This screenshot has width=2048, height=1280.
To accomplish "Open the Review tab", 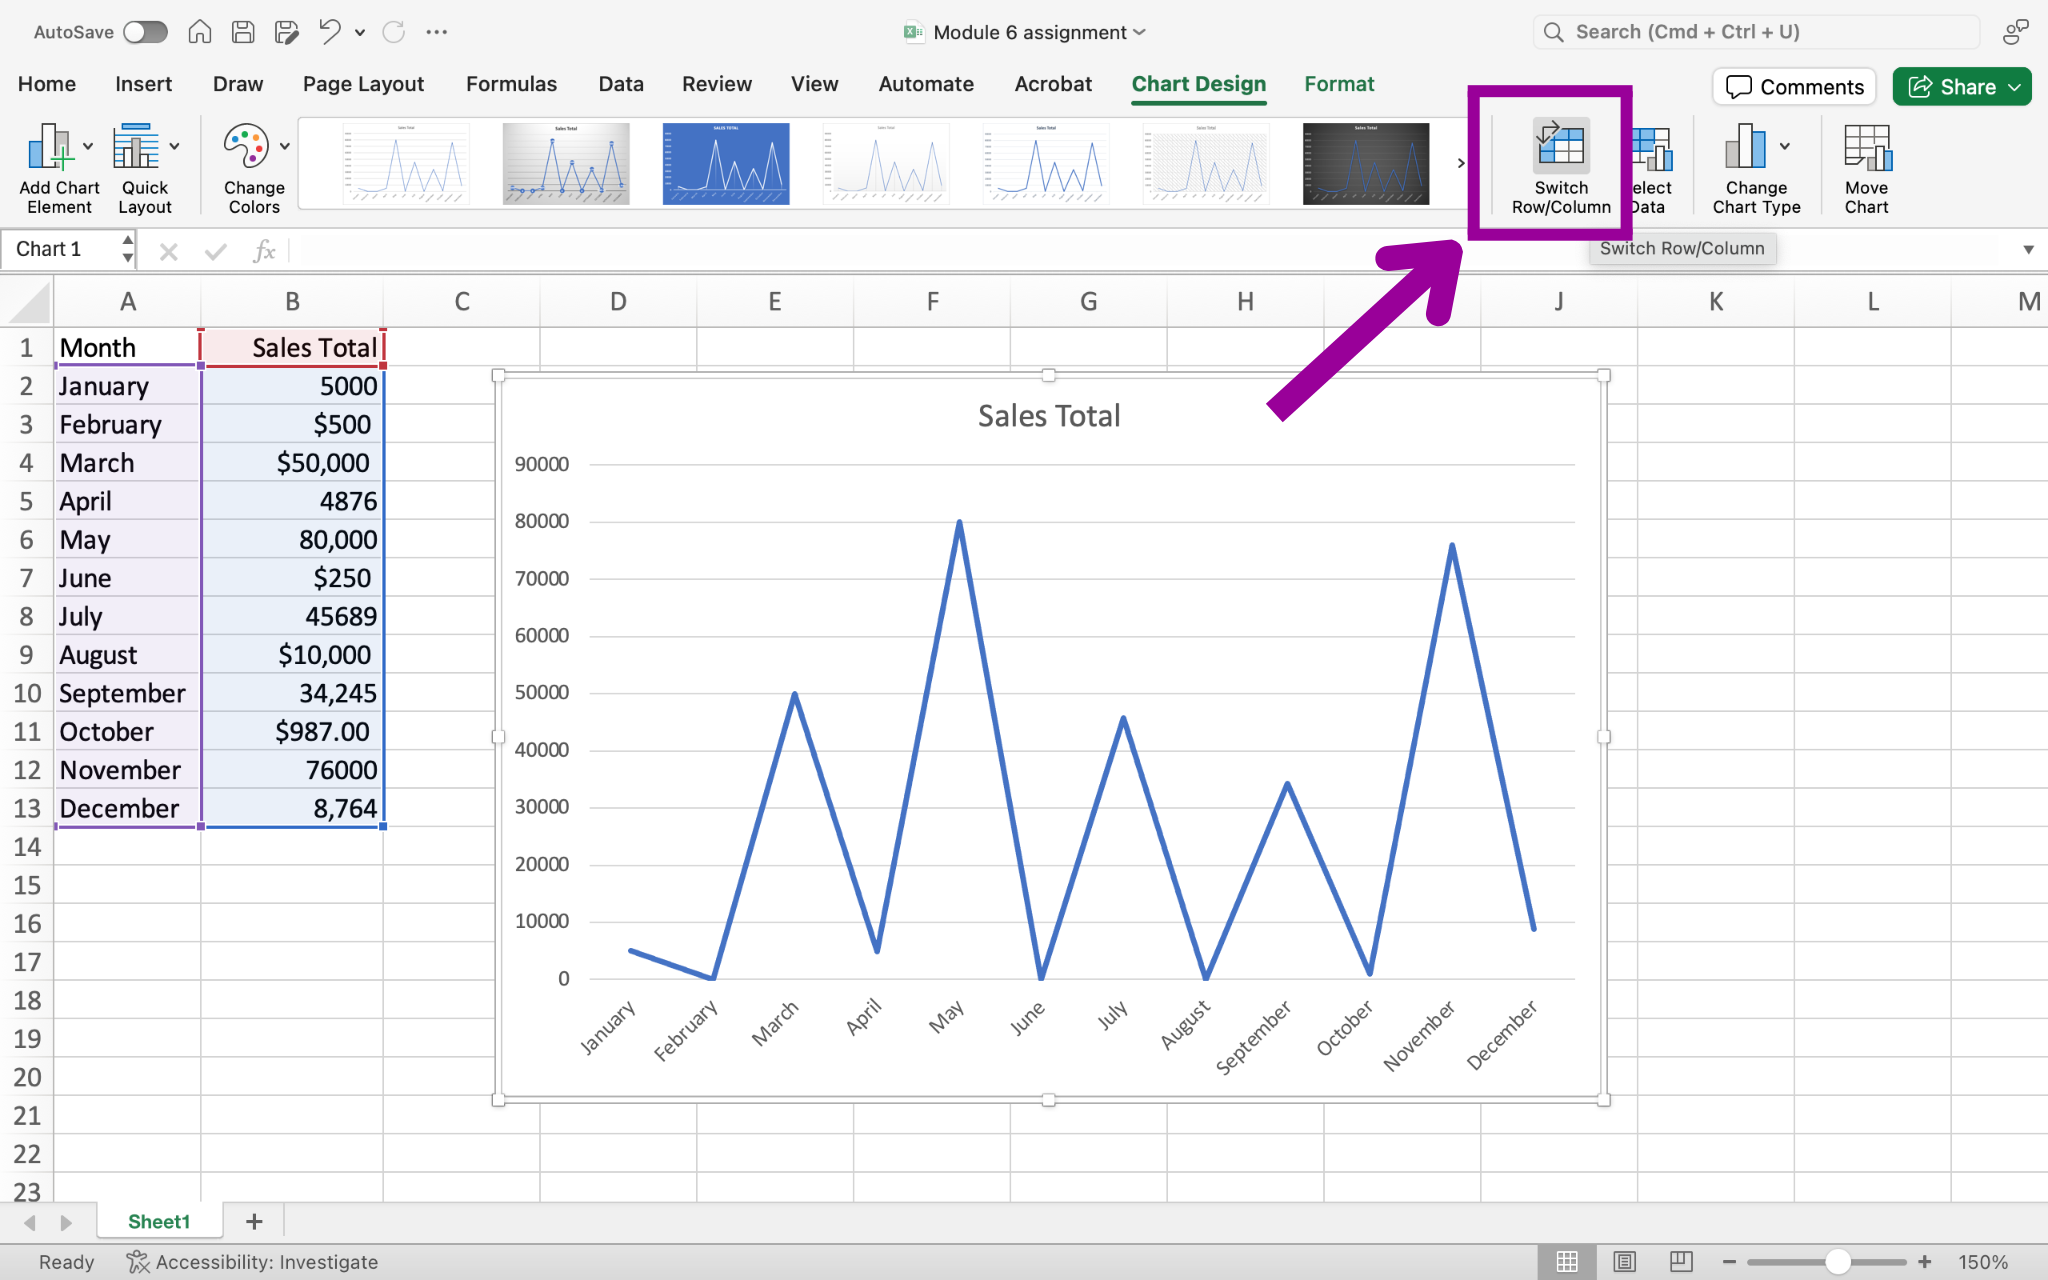I will pos(717,84).
